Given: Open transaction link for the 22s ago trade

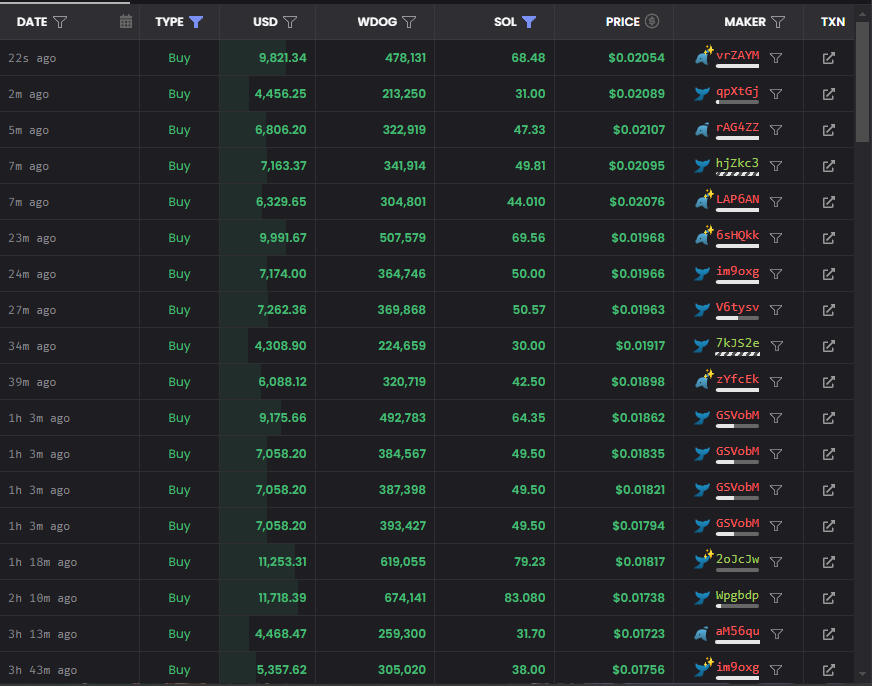Looking at the screenshot, I should tap(829, 58).
